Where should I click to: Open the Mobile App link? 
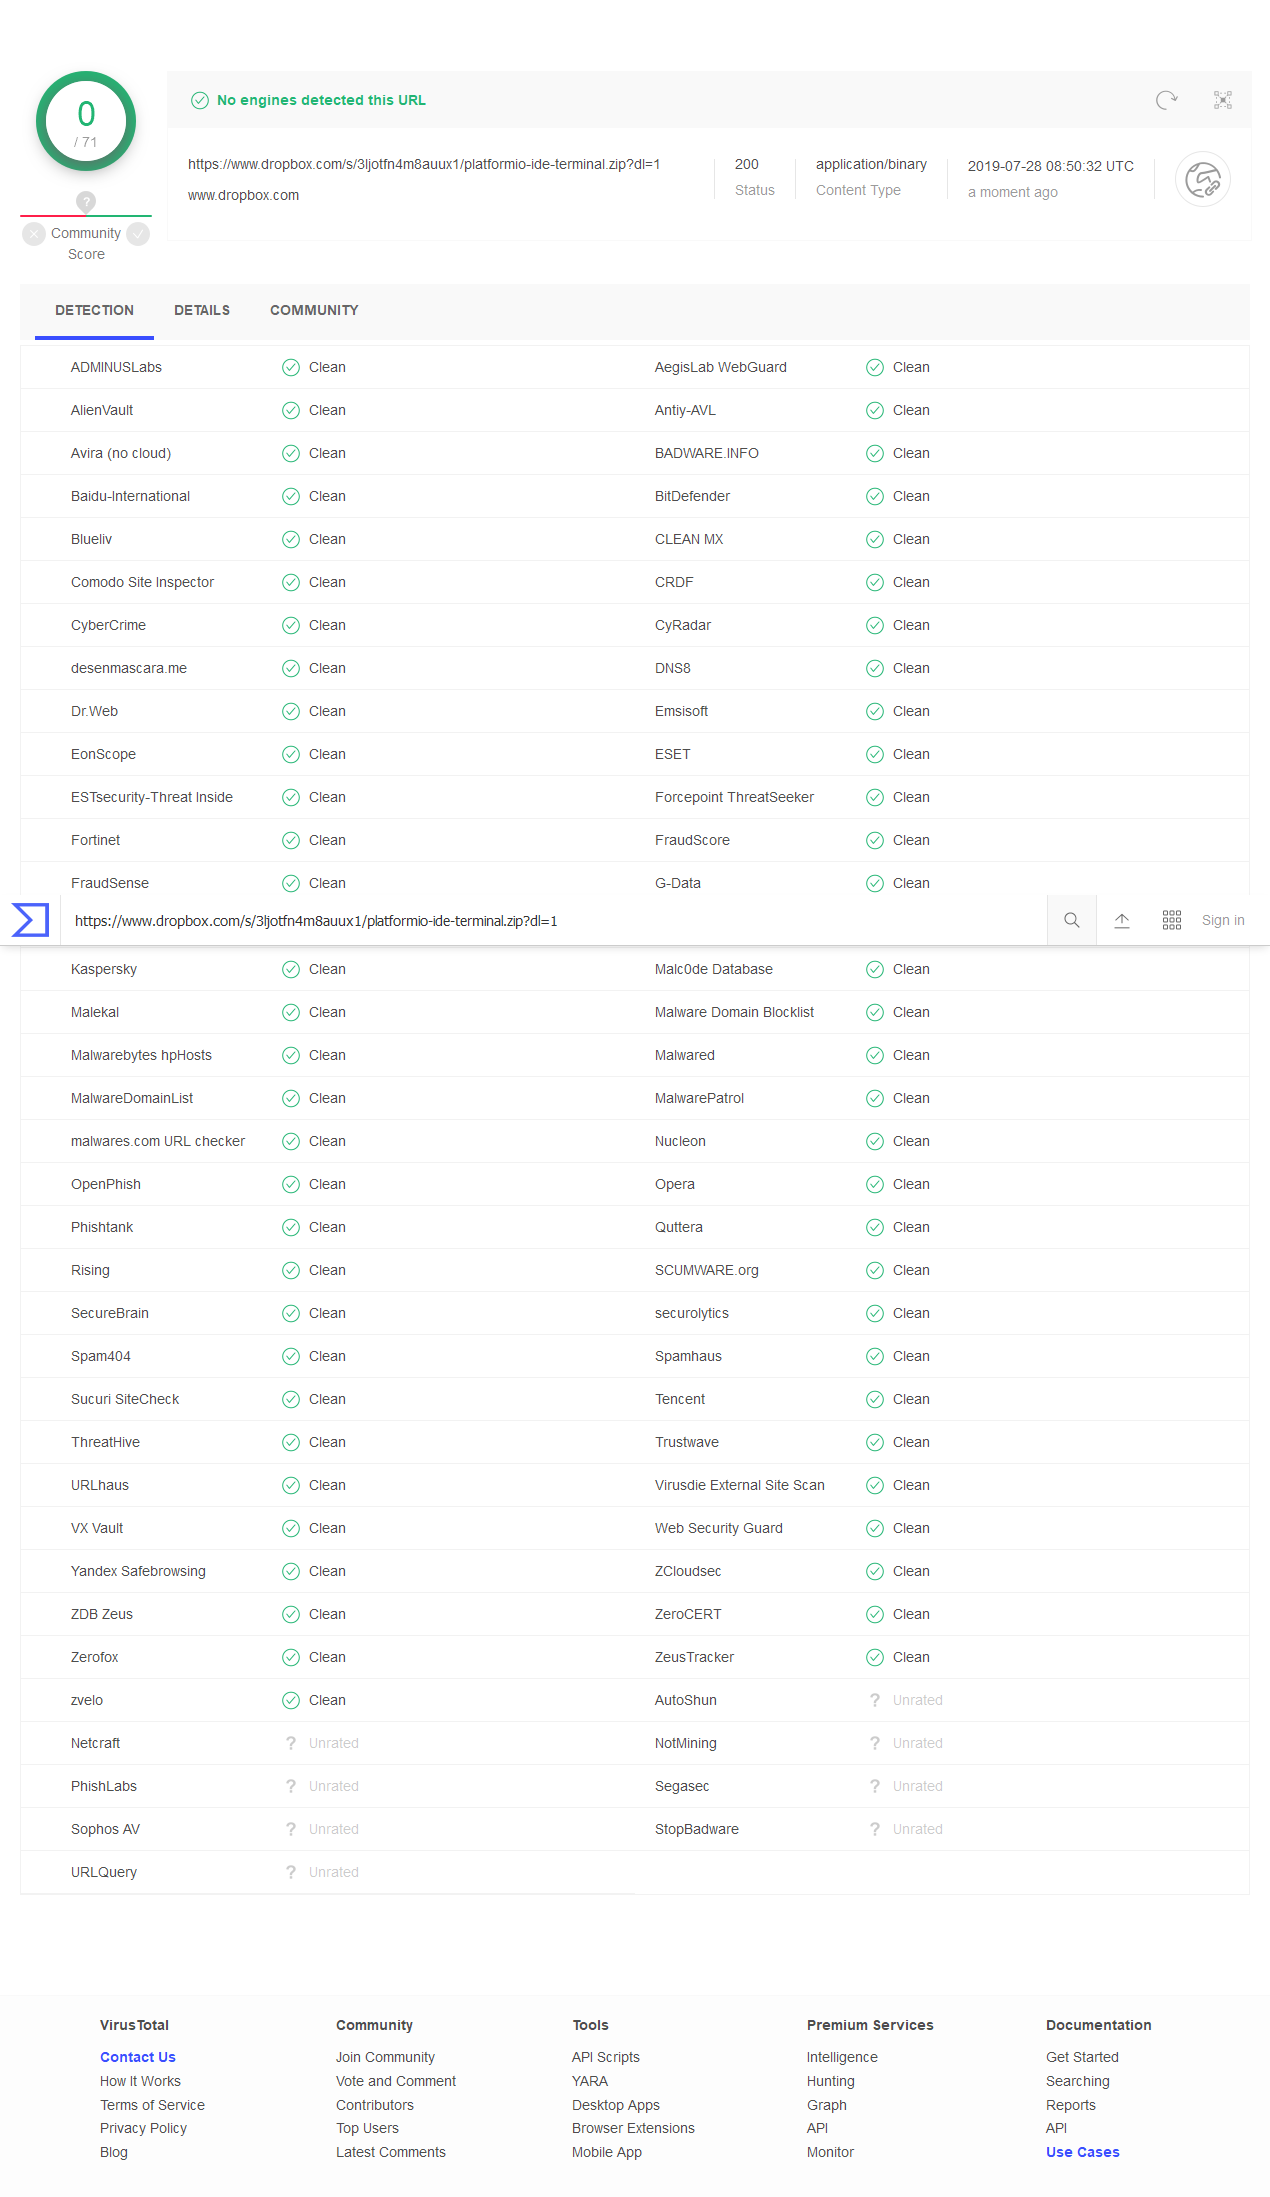coord(607,2152)
